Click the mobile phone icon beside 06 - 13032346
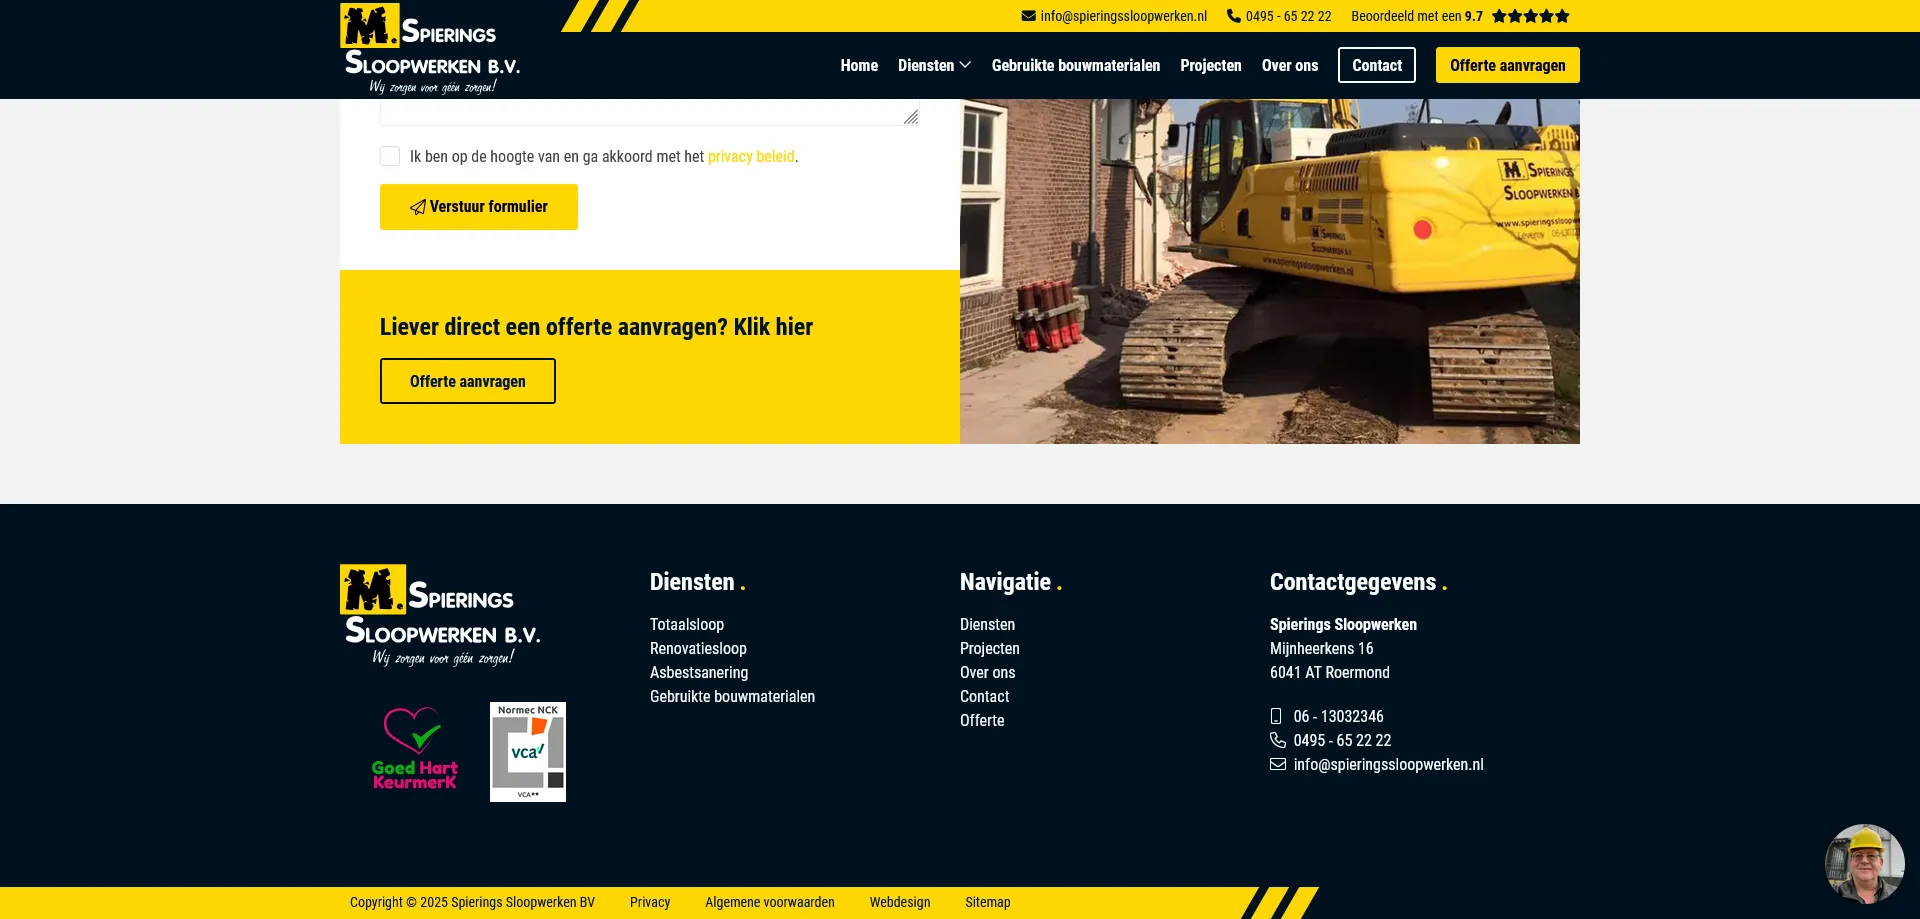The height and width of the screenshot is (919, 1920). coord(1276,716)
